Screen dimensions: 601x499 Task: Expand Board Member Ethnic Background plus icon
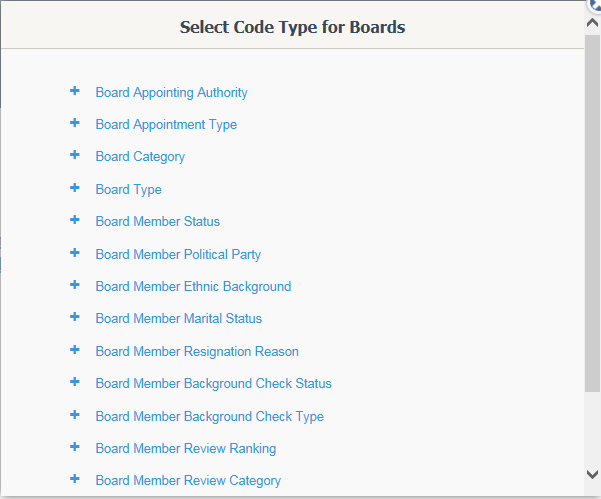[x=75, y=285]
